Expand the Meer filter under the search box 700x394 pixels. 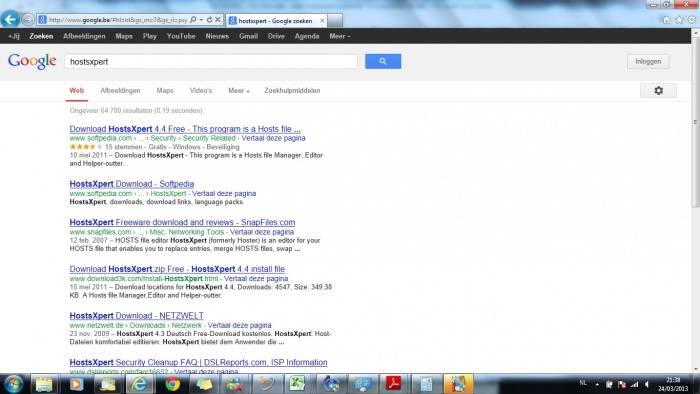click(x=239, y=91)
